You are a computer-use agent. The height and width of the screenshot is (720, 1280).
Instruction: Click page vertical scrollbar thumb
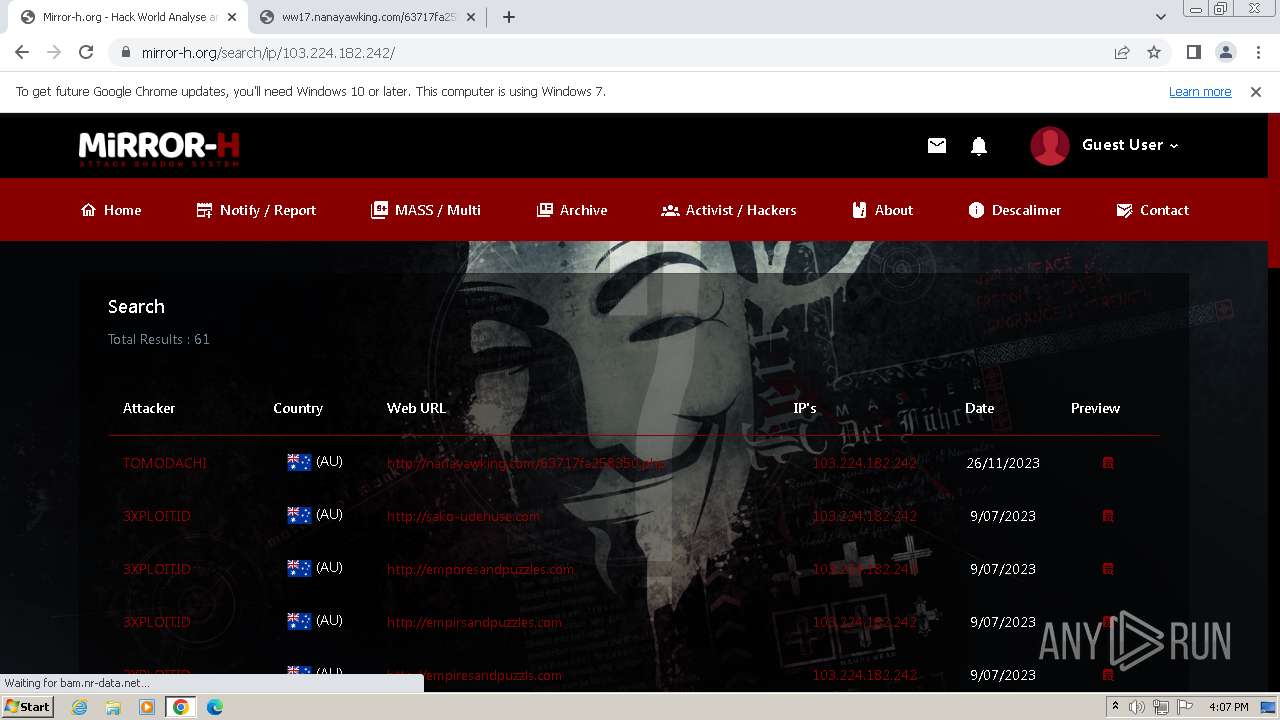click(x=1273, y=190)
